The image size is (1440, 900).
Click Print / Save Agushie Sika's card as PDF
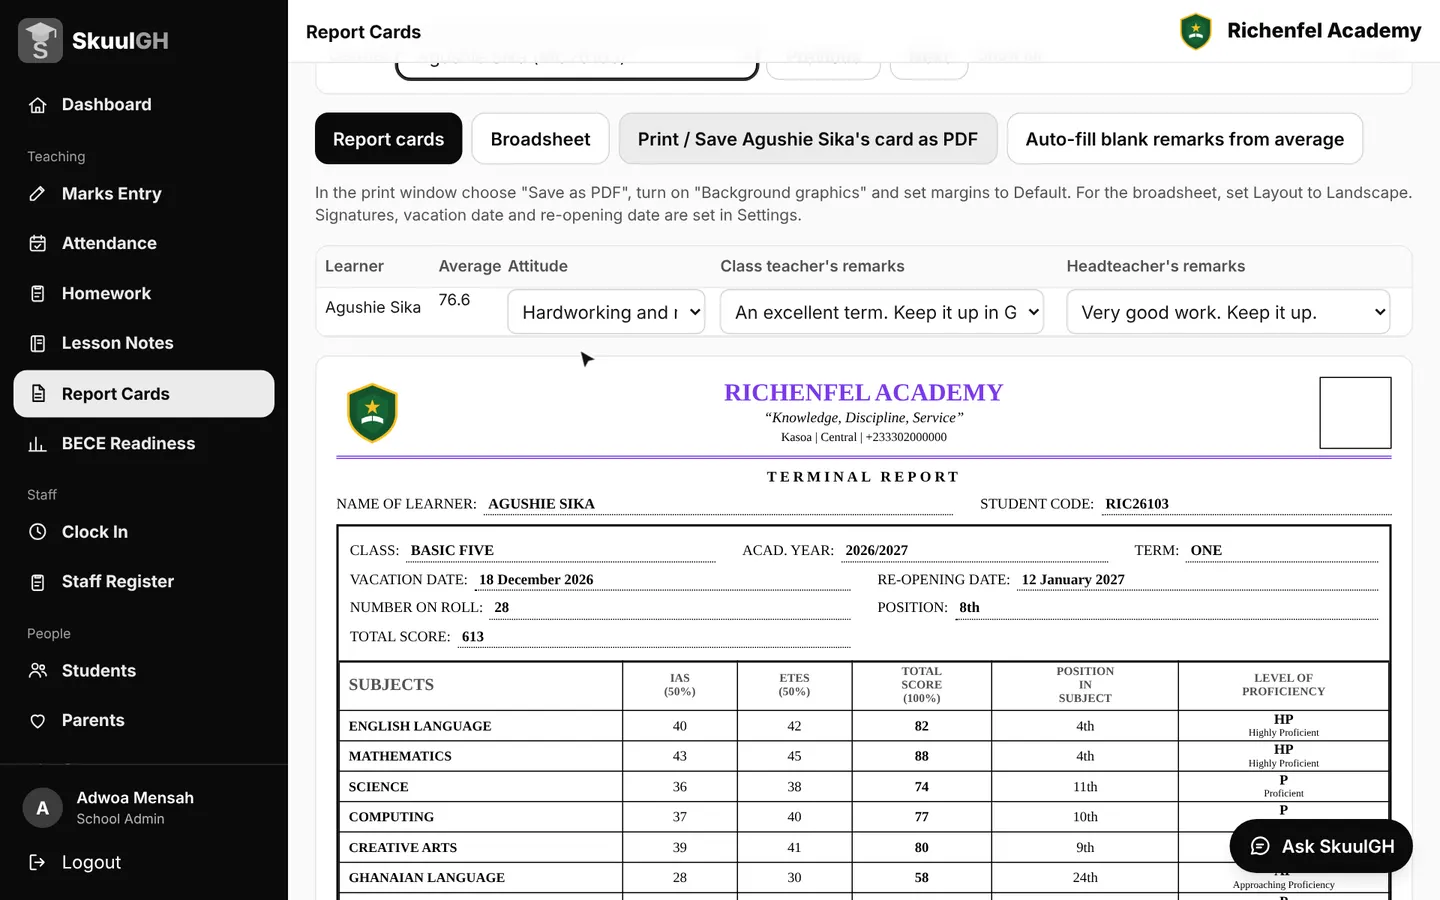(808, 139)
